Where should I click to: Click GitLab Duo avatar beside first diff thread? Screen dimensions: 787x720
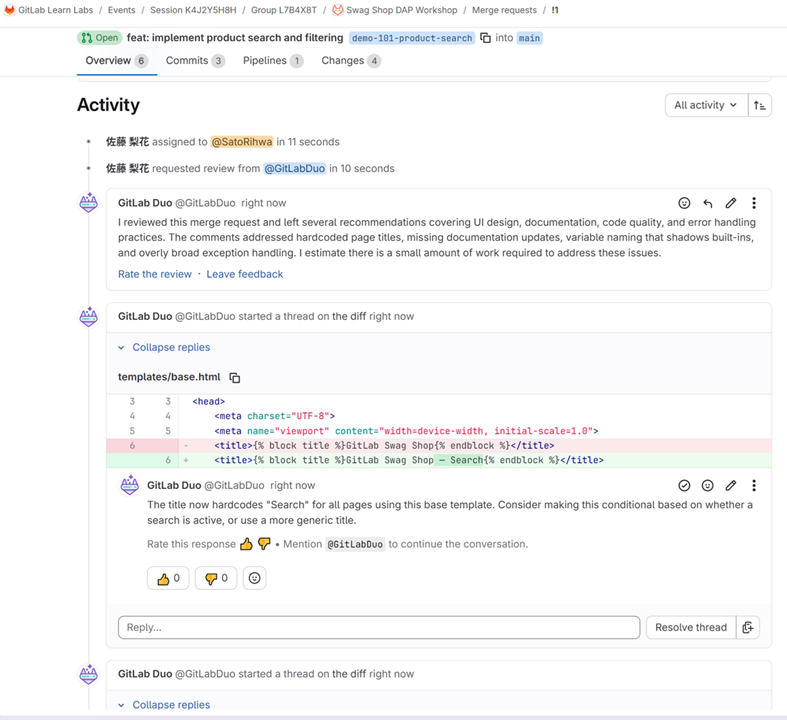(89, 317)
